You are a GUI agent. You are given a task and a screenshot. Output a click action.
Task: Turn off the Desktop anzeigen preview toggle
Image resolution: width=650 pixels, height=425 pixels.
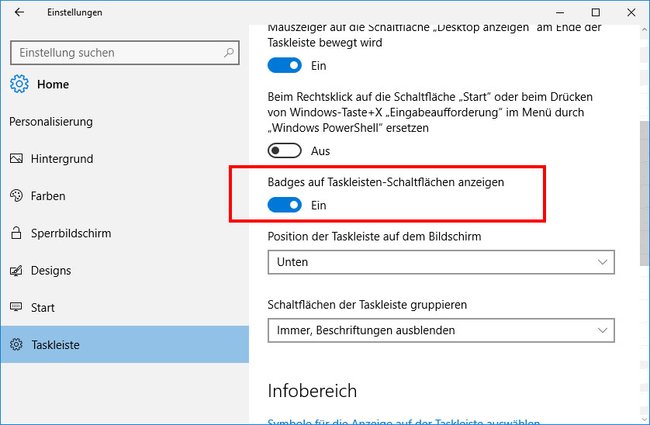coord(284,66)
